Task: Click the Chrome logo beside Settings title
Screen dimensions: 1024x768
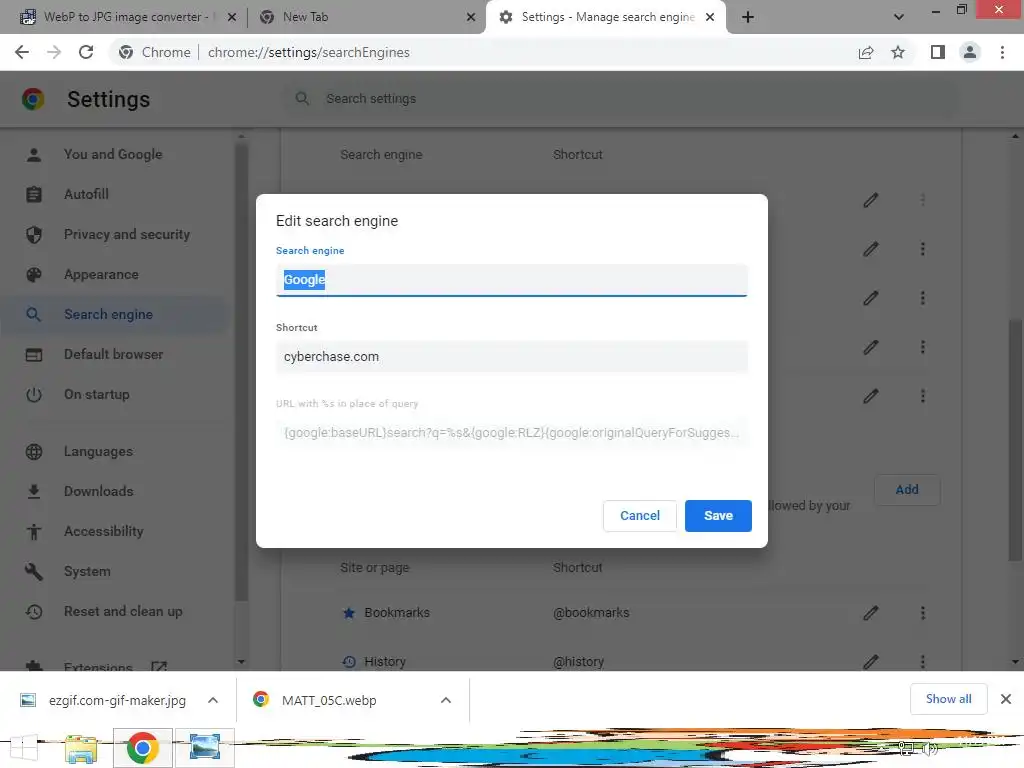Action: (x=33, y=99)
